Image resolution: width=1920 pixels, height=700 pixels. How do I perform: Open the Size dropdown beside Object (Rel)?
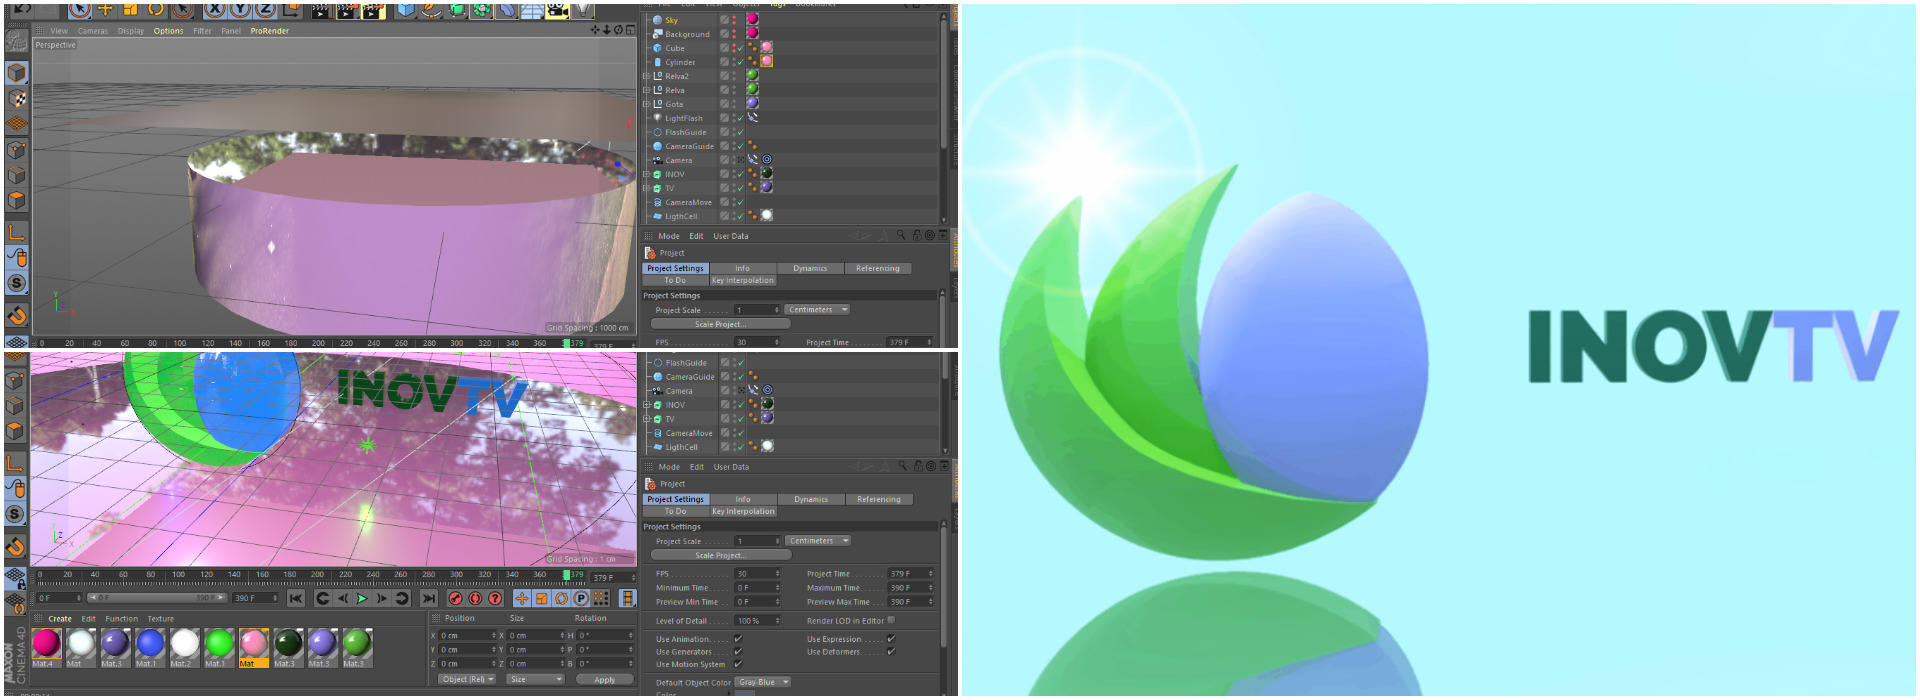[535, 679]
